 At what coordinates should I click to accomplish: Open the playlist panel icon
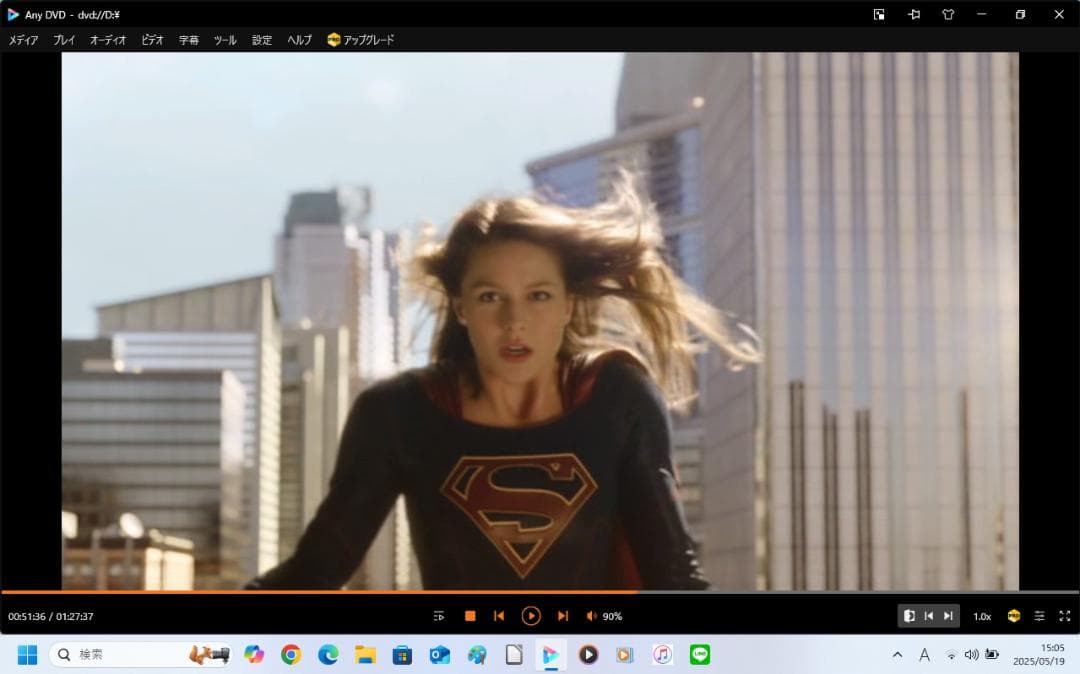(x=439, y=616)
